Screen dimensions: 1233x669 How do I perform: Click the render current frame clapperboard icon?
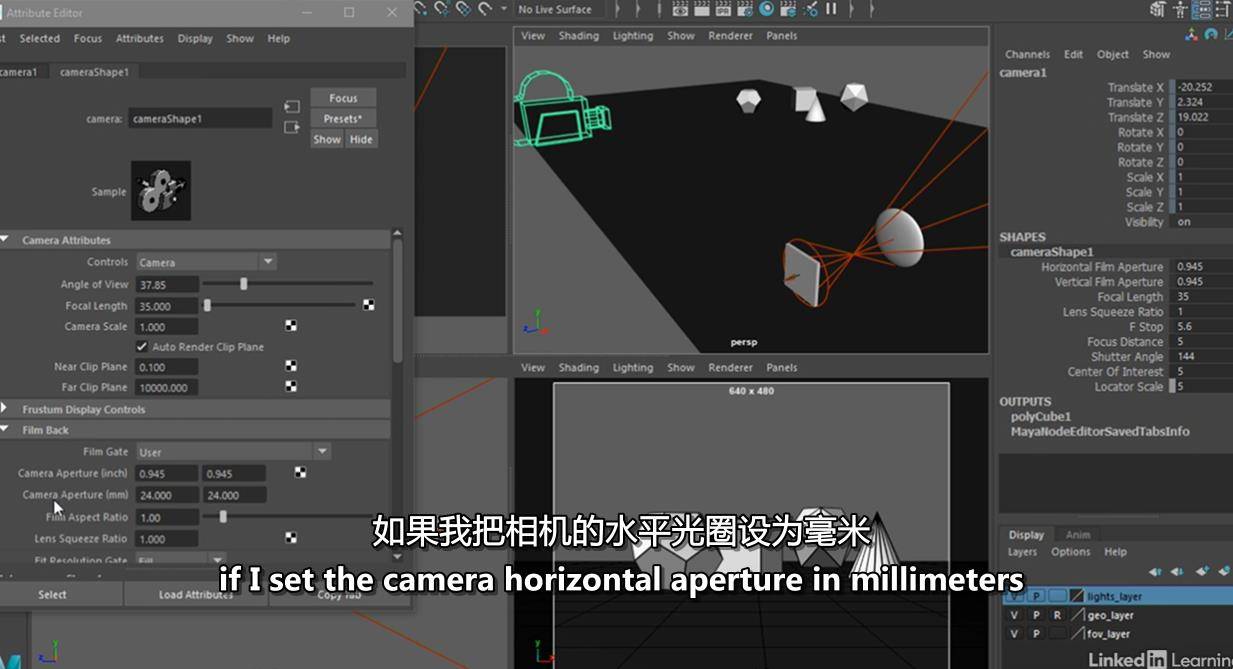[702, 9]
